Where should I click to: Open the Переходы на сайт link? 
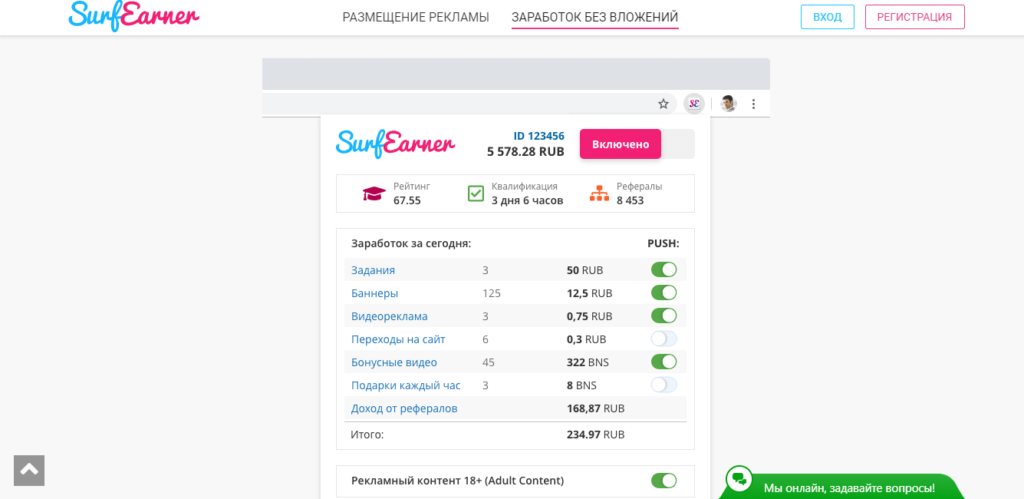[x=398, y=340]
